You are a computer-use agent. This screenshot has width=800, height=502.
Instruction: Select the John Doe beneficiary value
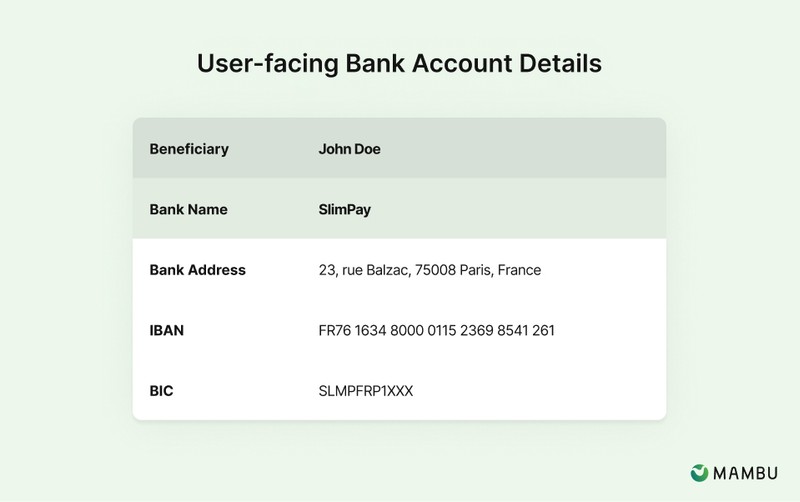349,149
